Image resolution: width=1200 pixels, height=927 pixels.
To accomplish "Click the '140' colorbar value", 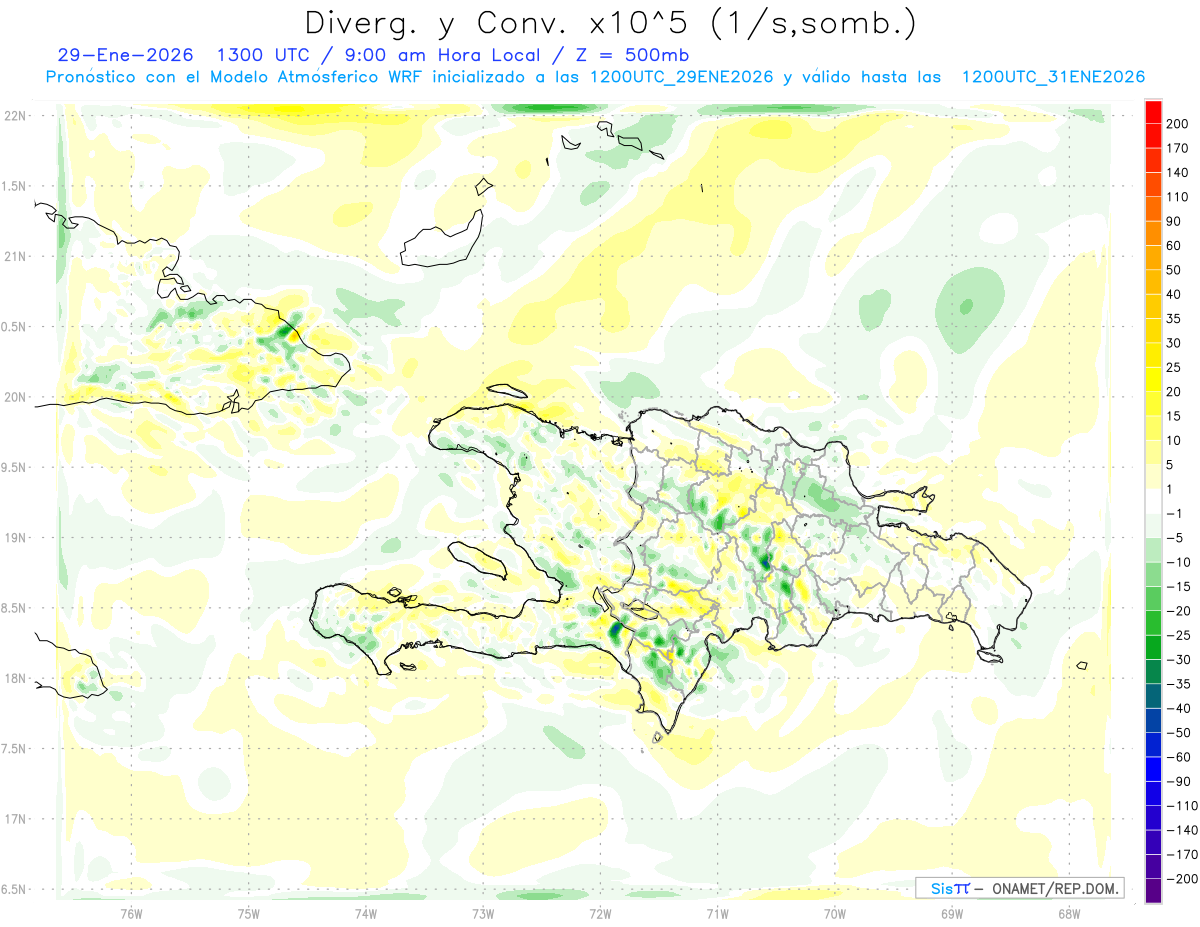I will [x=1179, y=172].
